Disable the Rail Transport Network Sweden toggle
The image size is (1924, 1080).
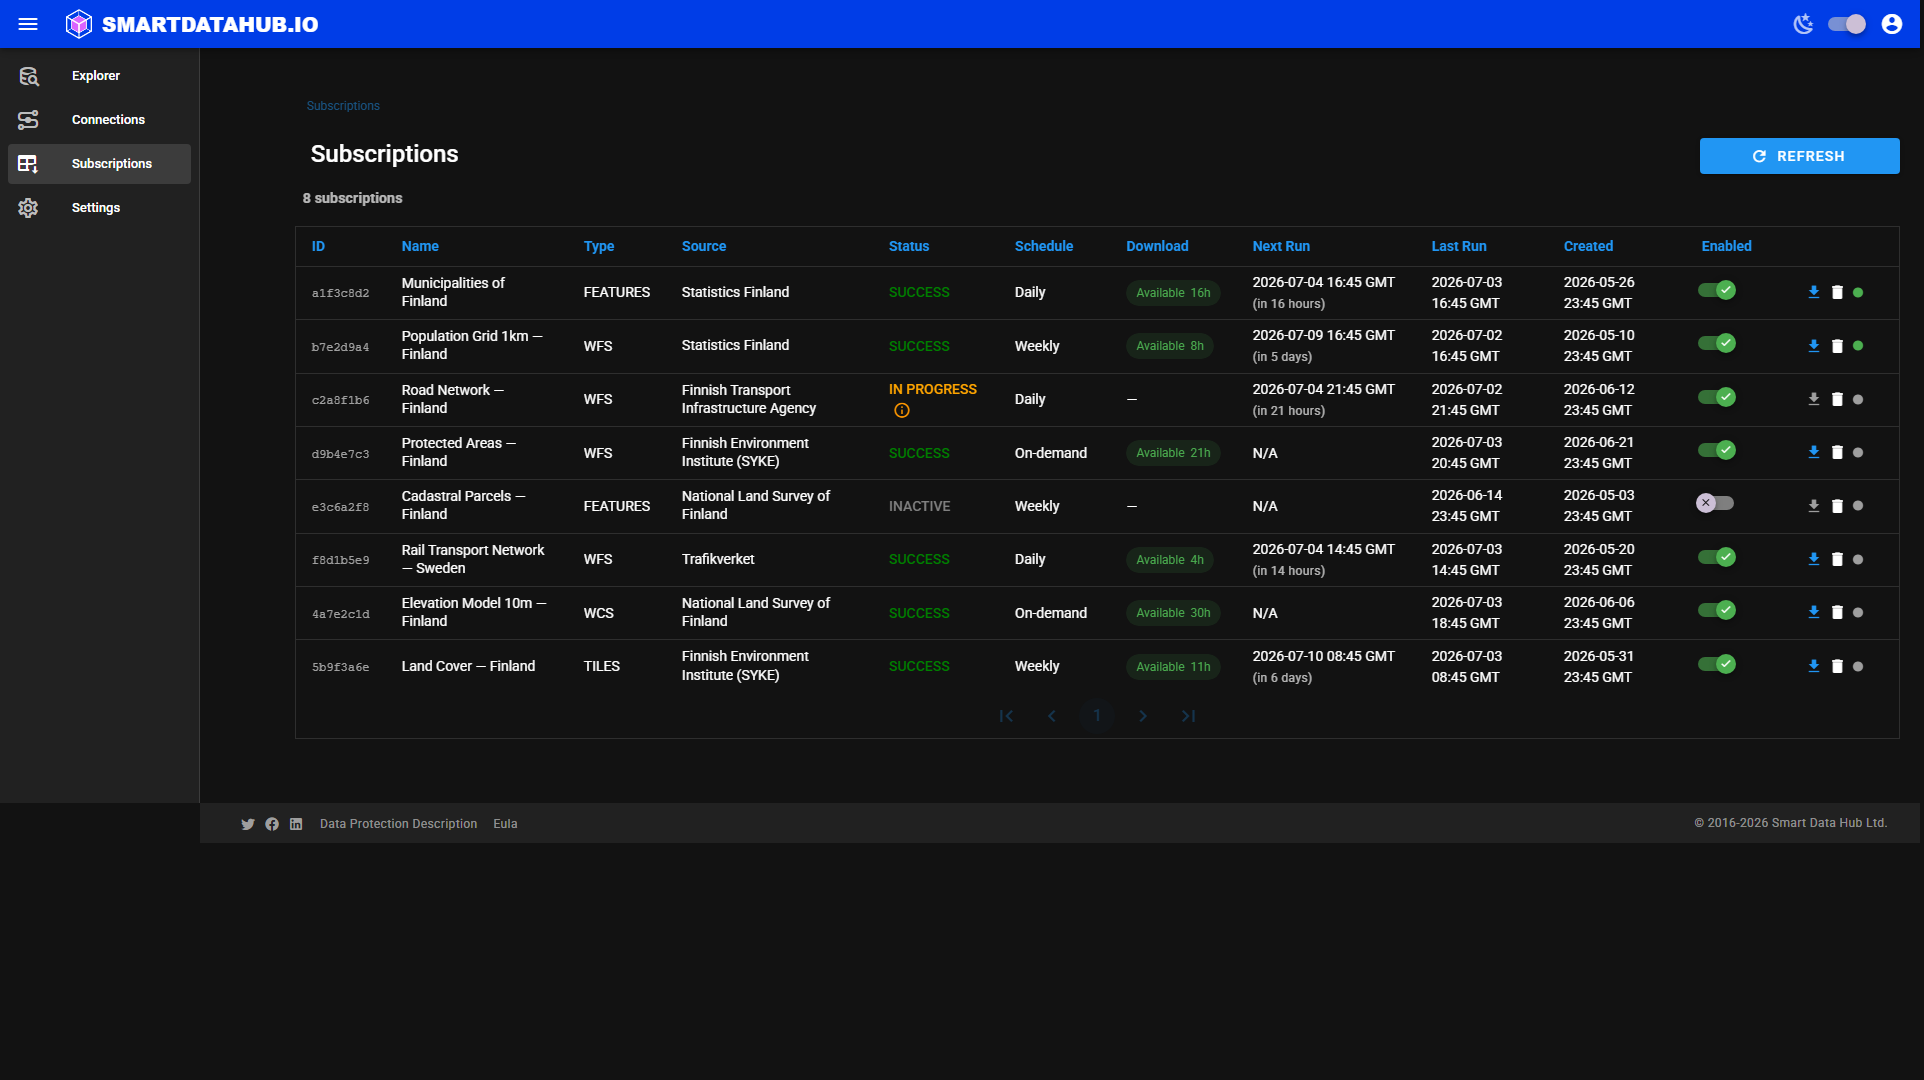click(1716, 558)
